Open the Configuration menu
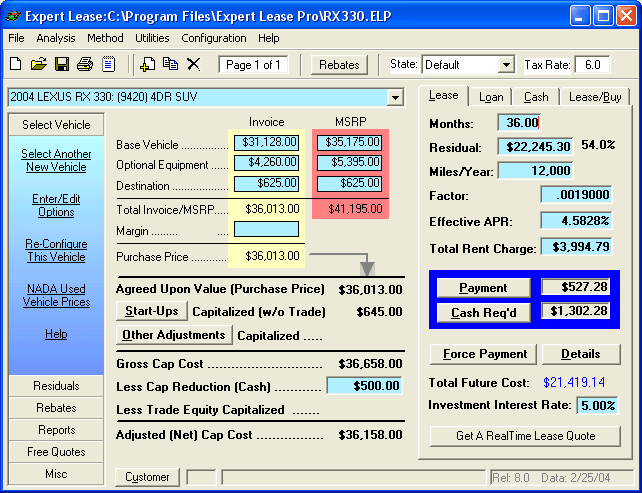 [214, 38]
